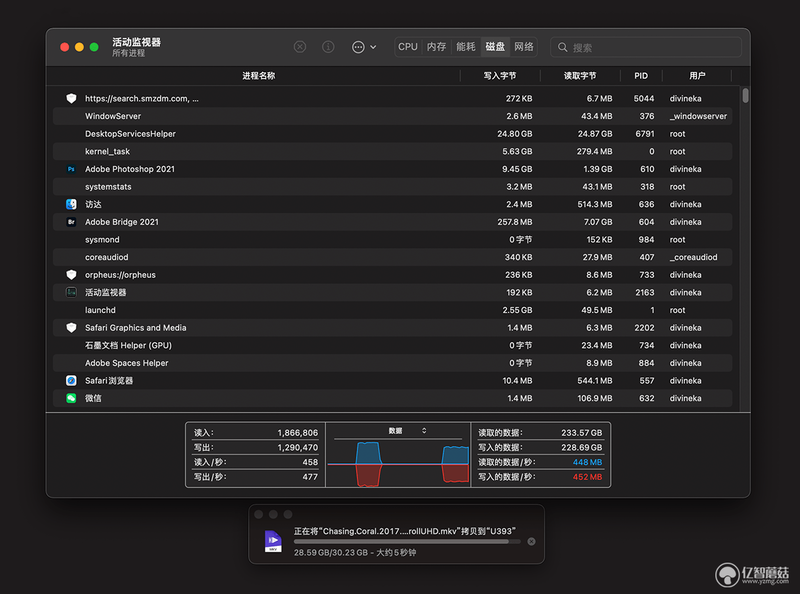Select the coreaudiod process row

click(x=392, y=257)
